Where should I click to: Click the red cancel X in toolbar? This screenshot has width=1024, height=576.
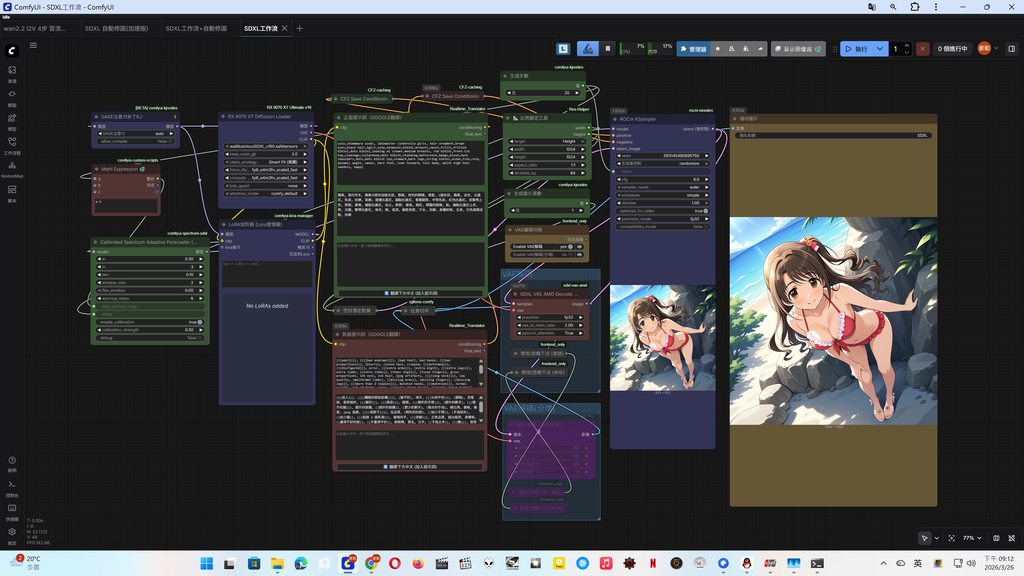tap(922, 49)
